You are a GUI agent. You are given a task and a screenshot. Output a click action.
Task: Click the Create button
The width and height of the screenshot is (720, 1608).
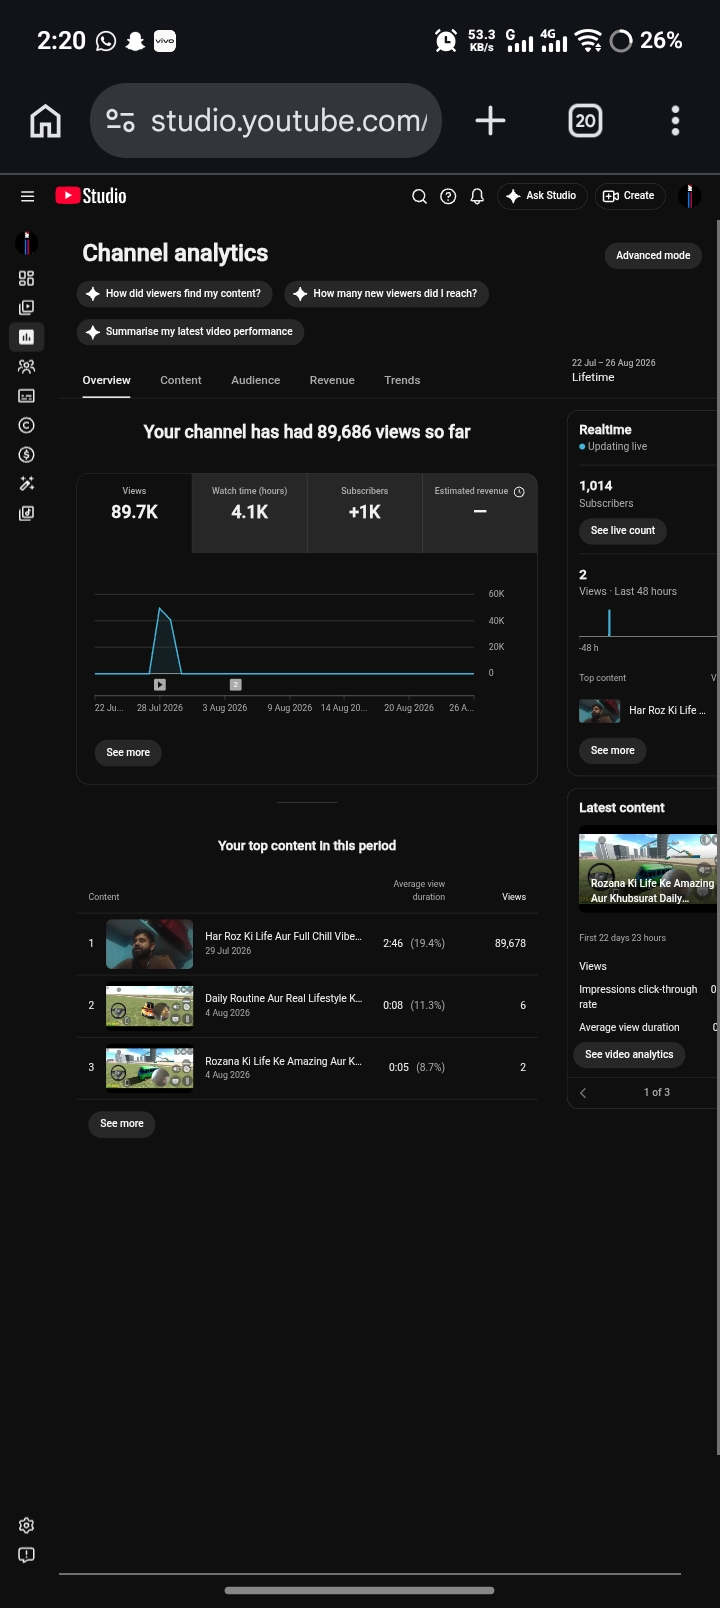point(629,196)
